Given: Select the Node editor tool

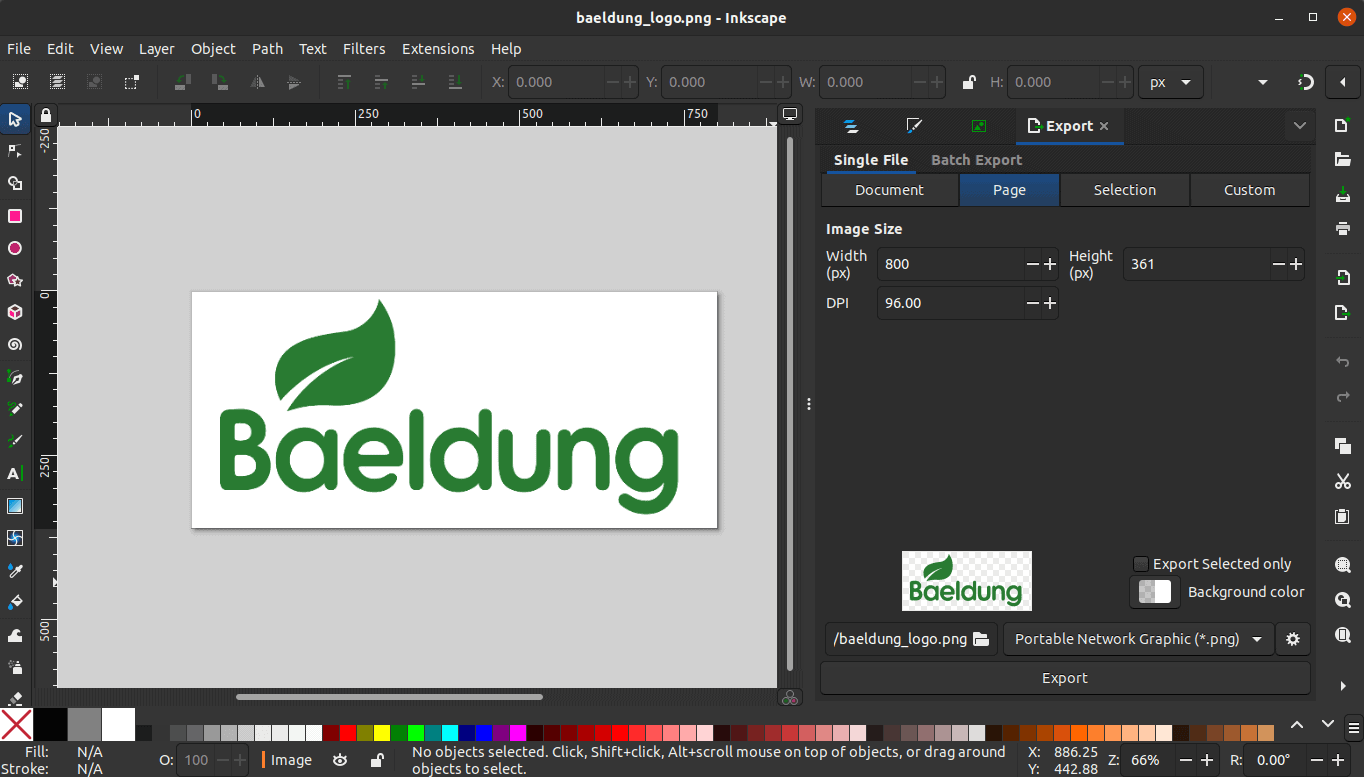Looking at the screenshot, I should point(15,151).
